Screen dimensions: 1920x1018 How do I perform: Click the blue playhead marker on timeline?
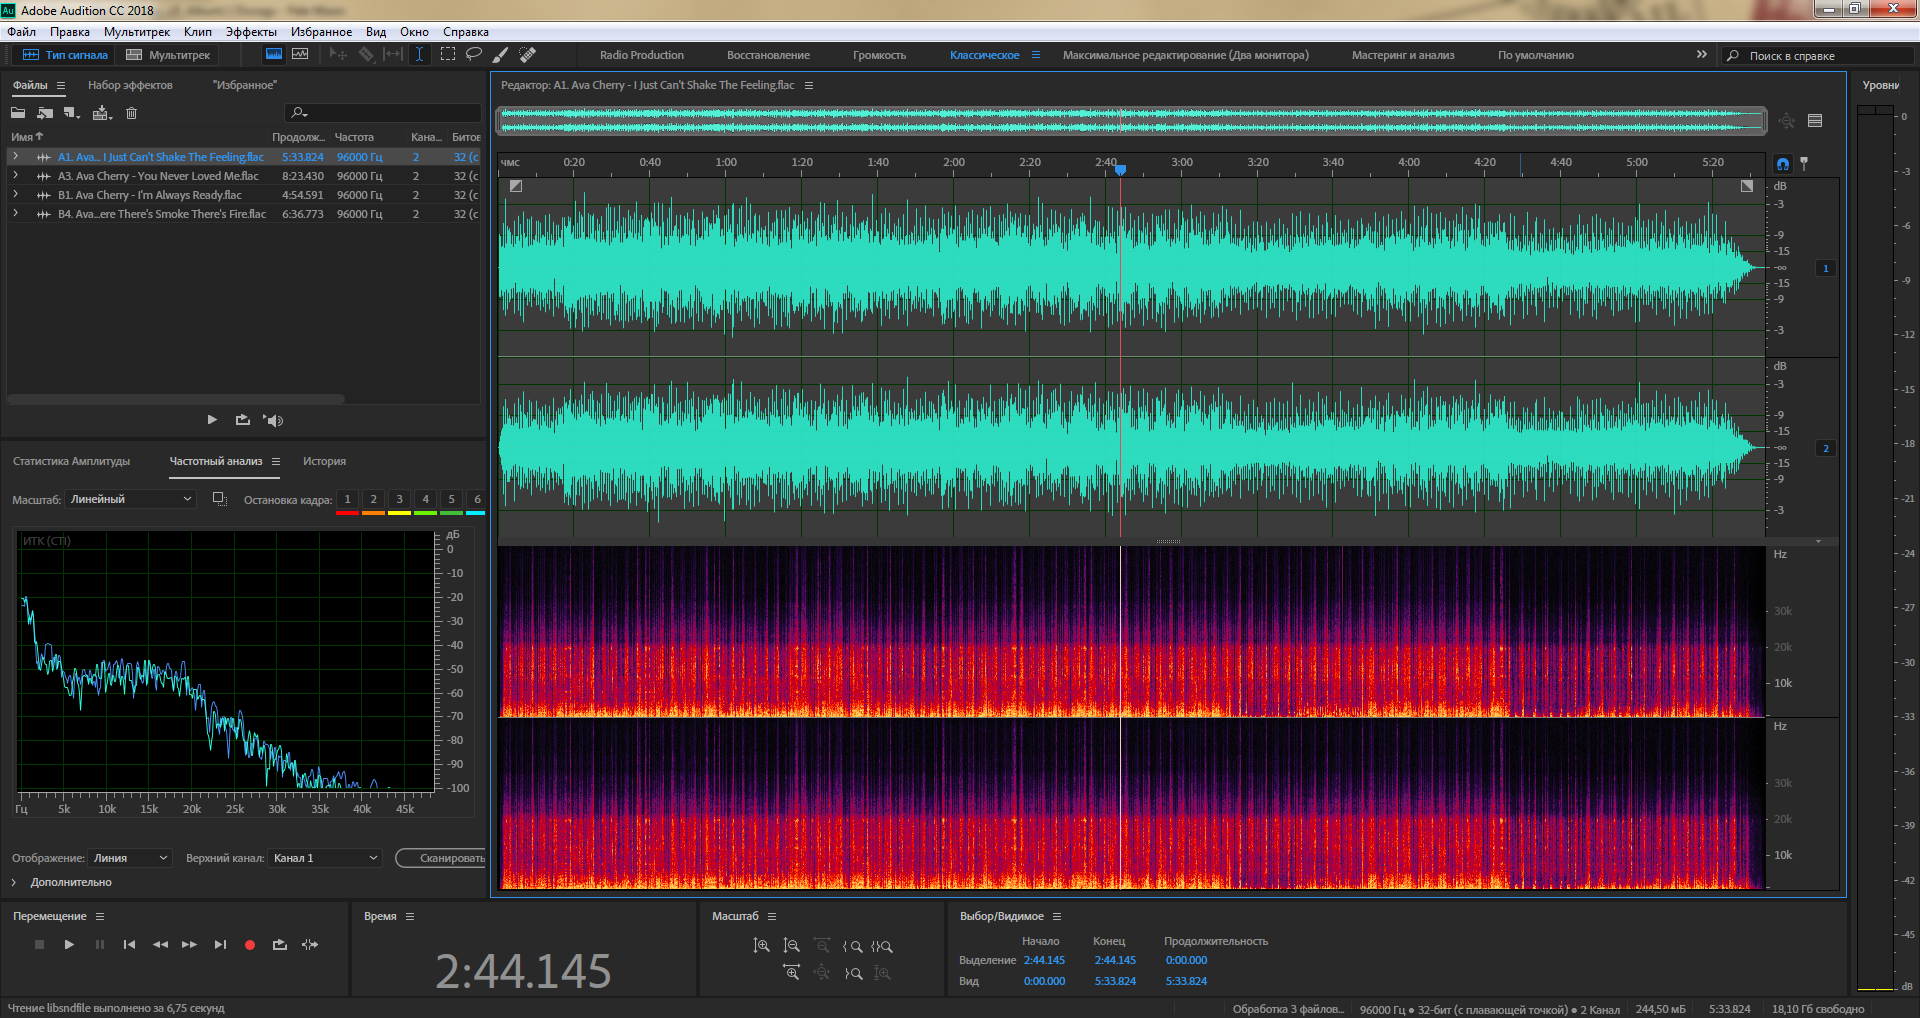coord(1120,169)
